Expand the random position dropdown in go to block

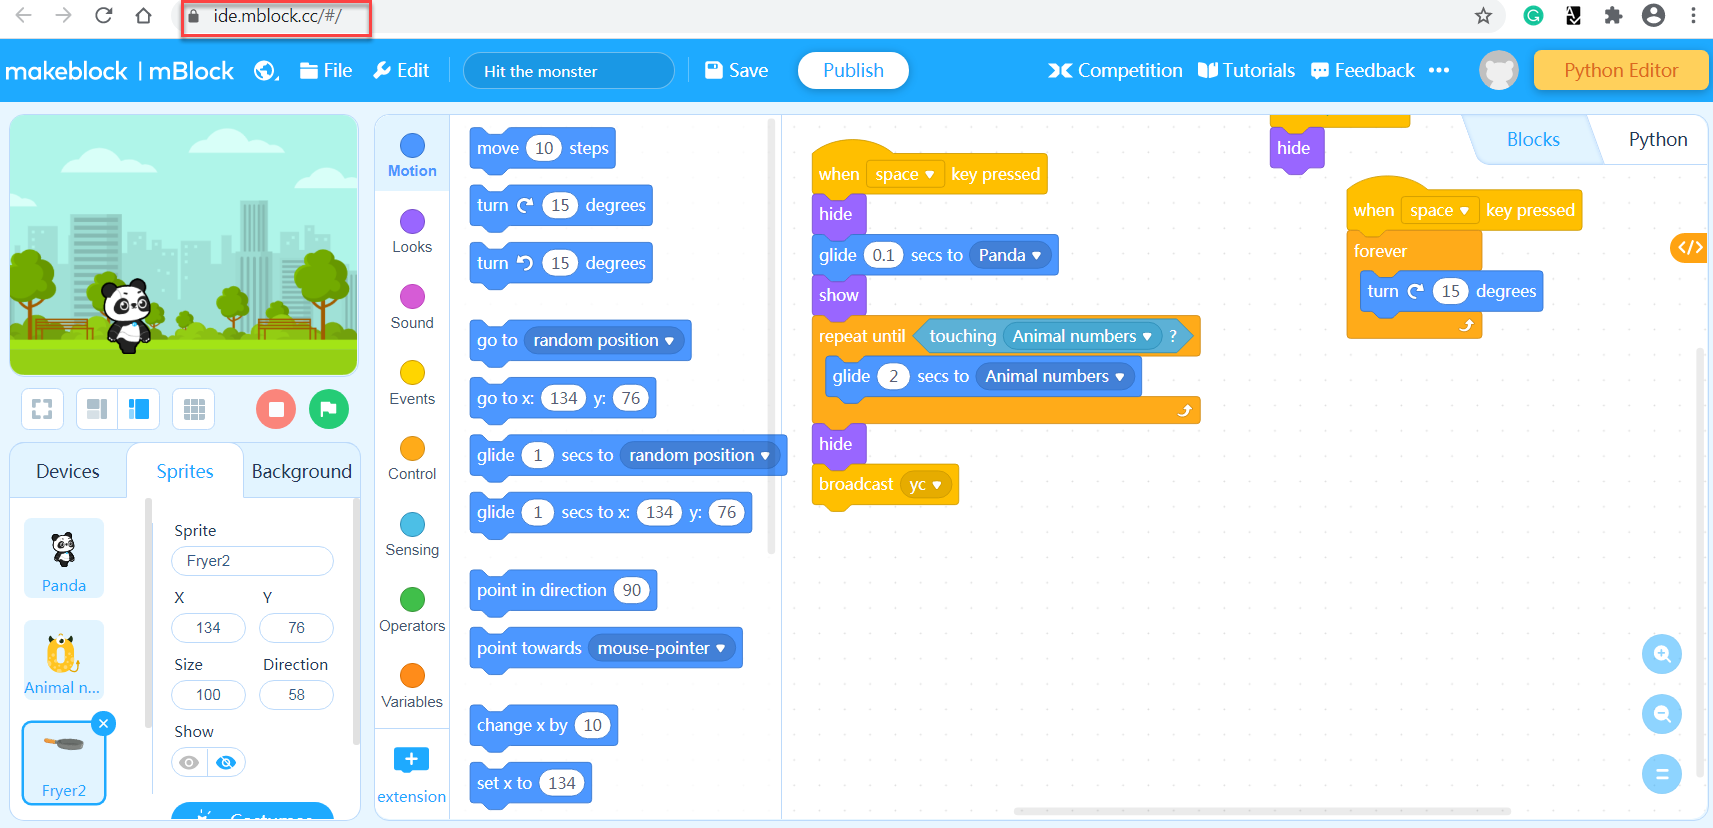[x=669, y=341]
